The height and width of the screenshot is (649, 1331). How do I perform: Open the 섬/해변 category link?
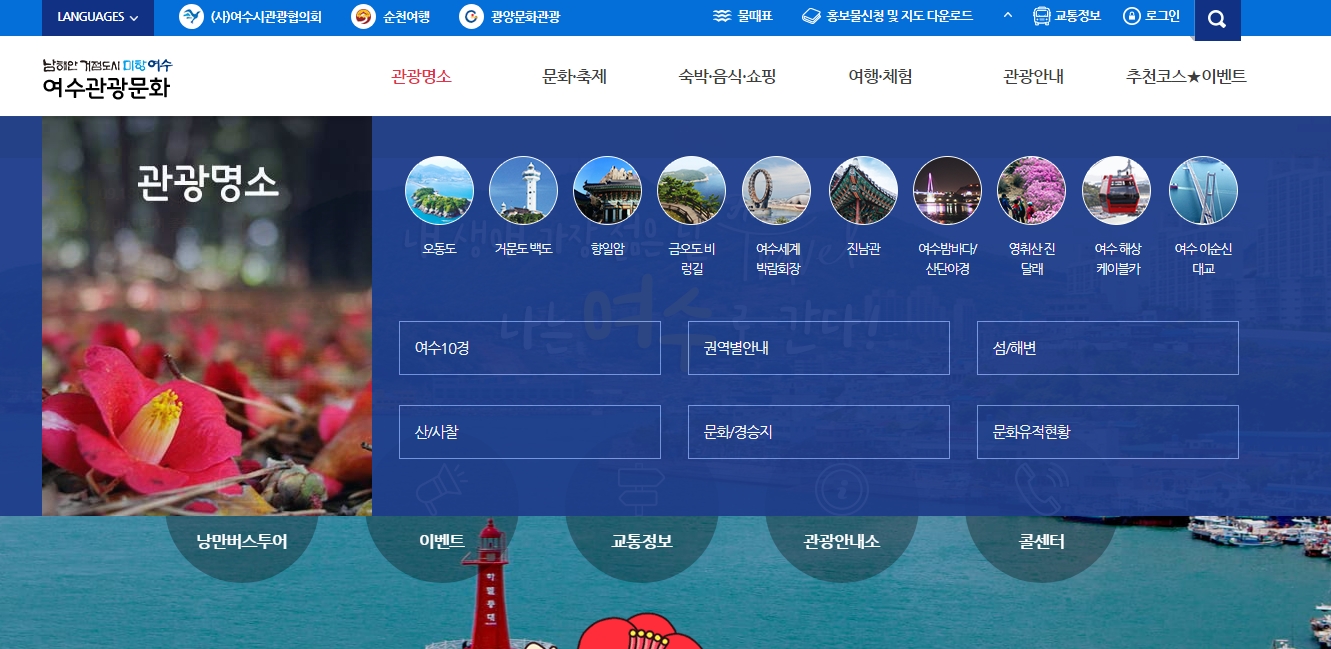click(x=1107, y=347)
